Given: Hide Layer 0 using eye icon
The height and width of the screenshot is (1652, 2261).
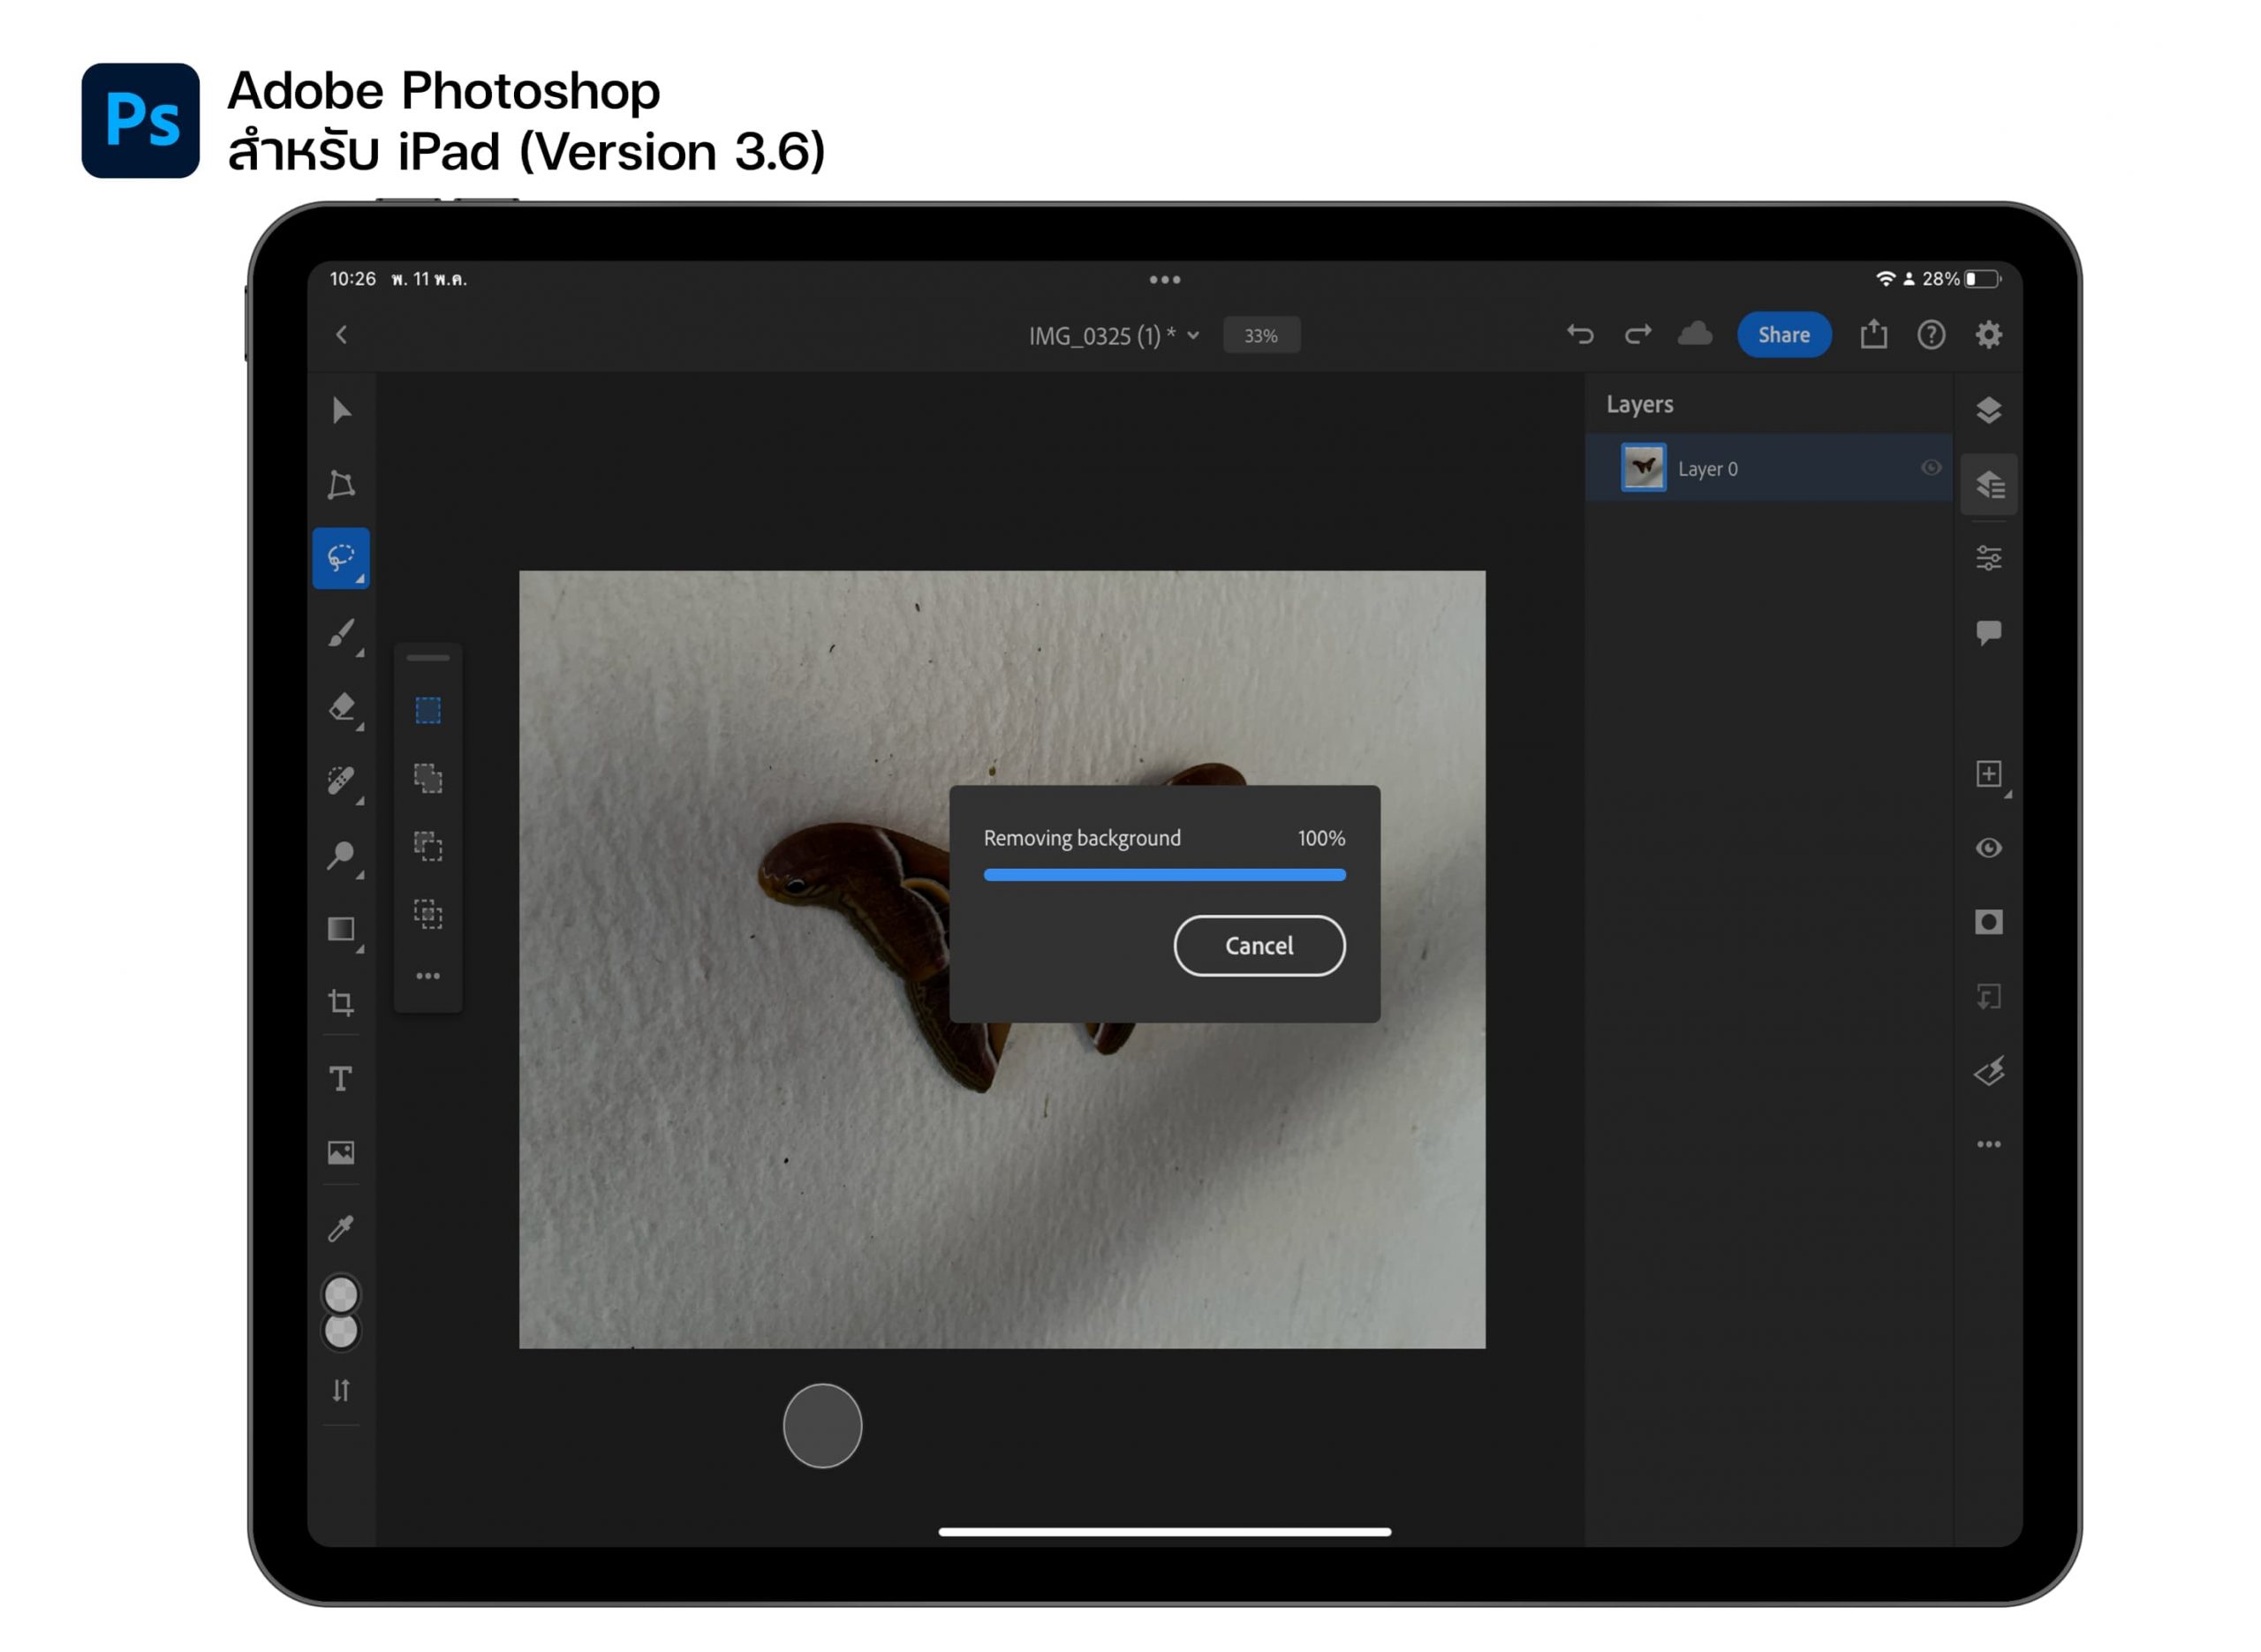Looking at the screenshot, I should (1931, 468).
